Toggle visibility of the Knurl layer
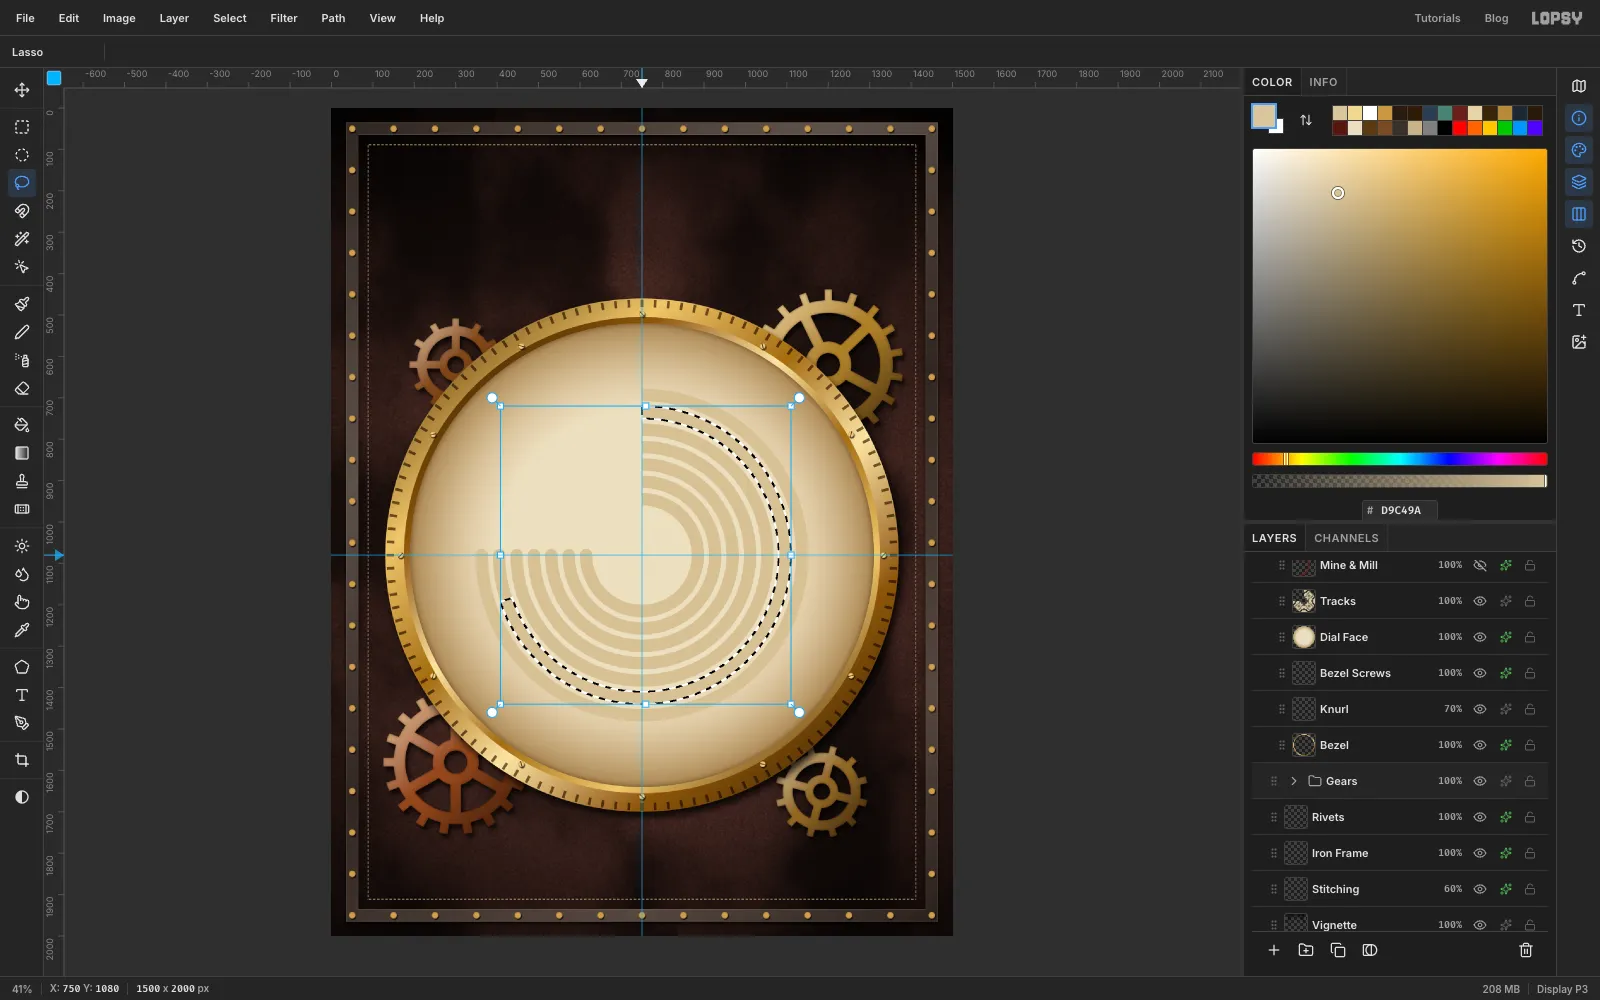Screen dimensions: 1600x1000 pos(1480,709)
